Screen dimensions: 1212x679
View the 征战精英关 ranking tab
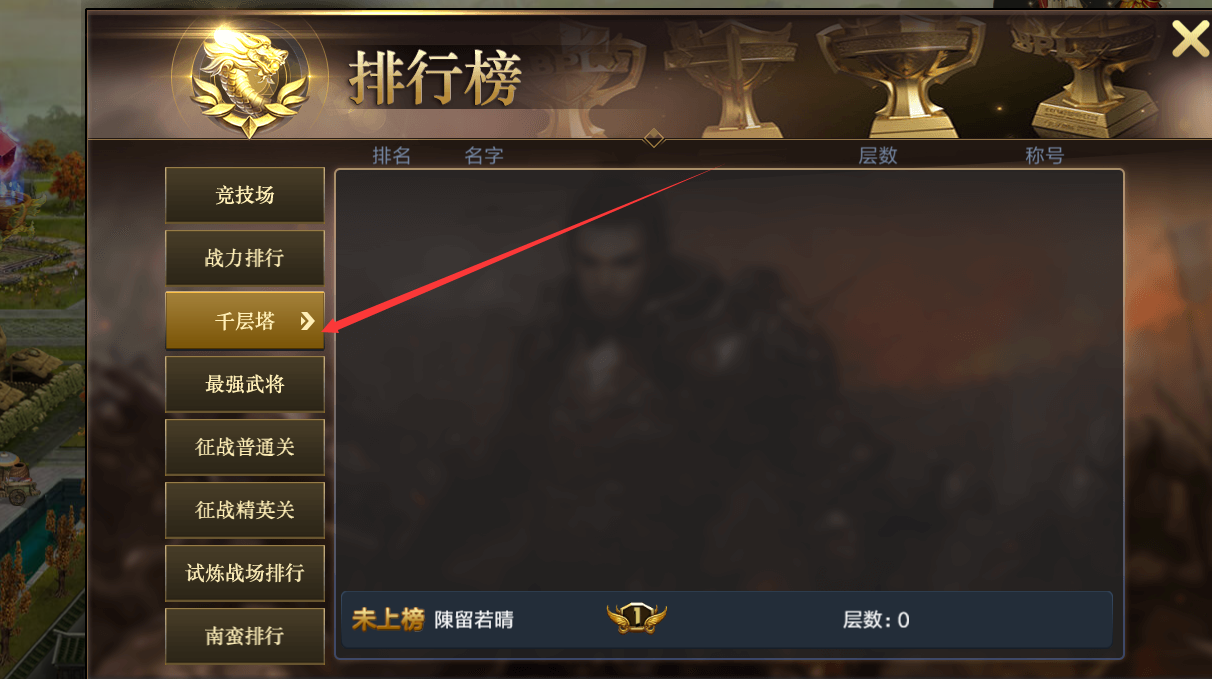pos(245,510)
